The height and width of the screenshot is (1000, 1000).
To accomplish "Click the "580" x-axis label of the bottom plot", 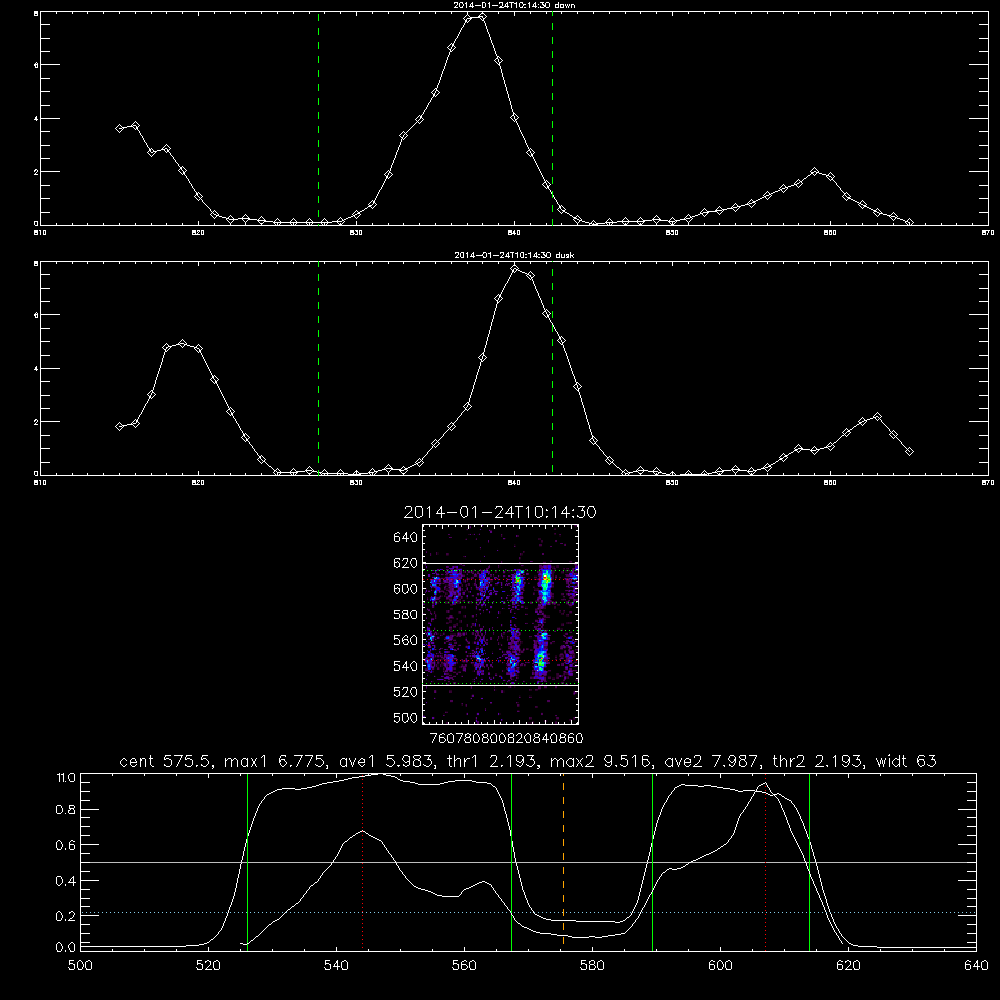I will (x=592, y=966).
